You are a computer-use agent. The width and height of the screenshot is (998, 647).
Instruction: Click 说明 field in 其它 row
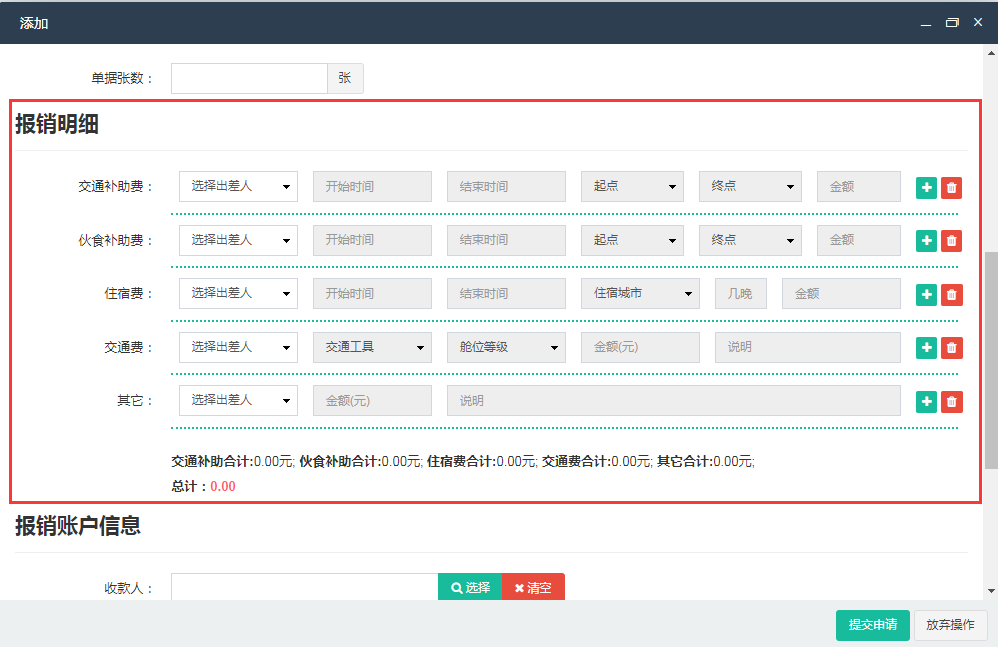pyautogui.click(x=674, y=400)
